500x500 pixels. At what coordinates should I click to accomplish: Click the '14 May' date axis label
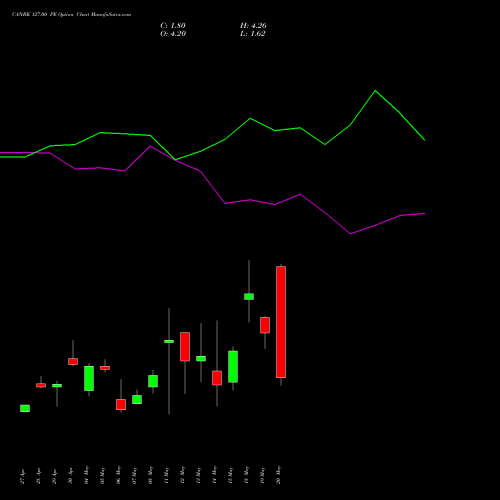[215, 475]
